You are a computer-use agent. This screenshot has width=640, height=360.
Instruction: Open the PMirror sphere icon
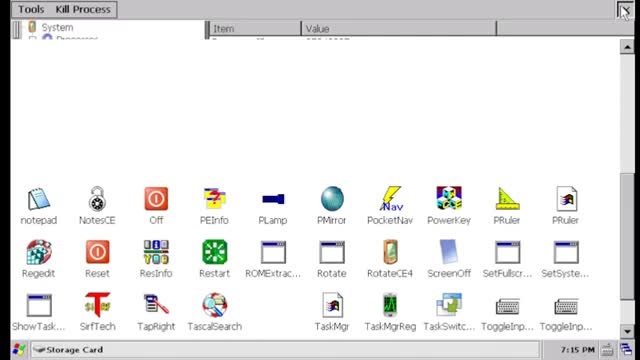(332, 199)
